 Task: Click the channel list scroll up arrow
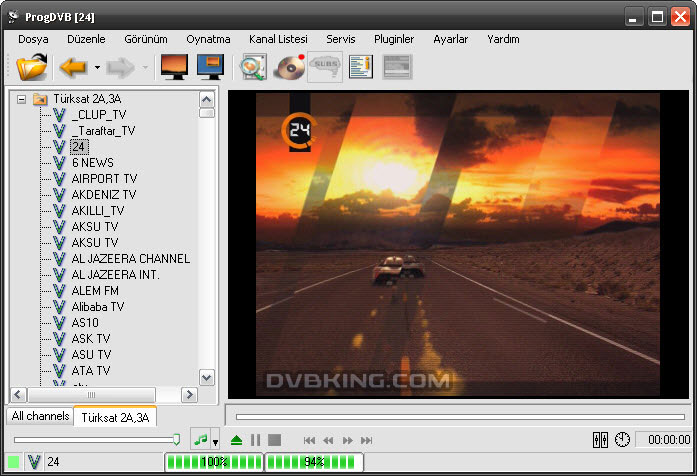207,99
